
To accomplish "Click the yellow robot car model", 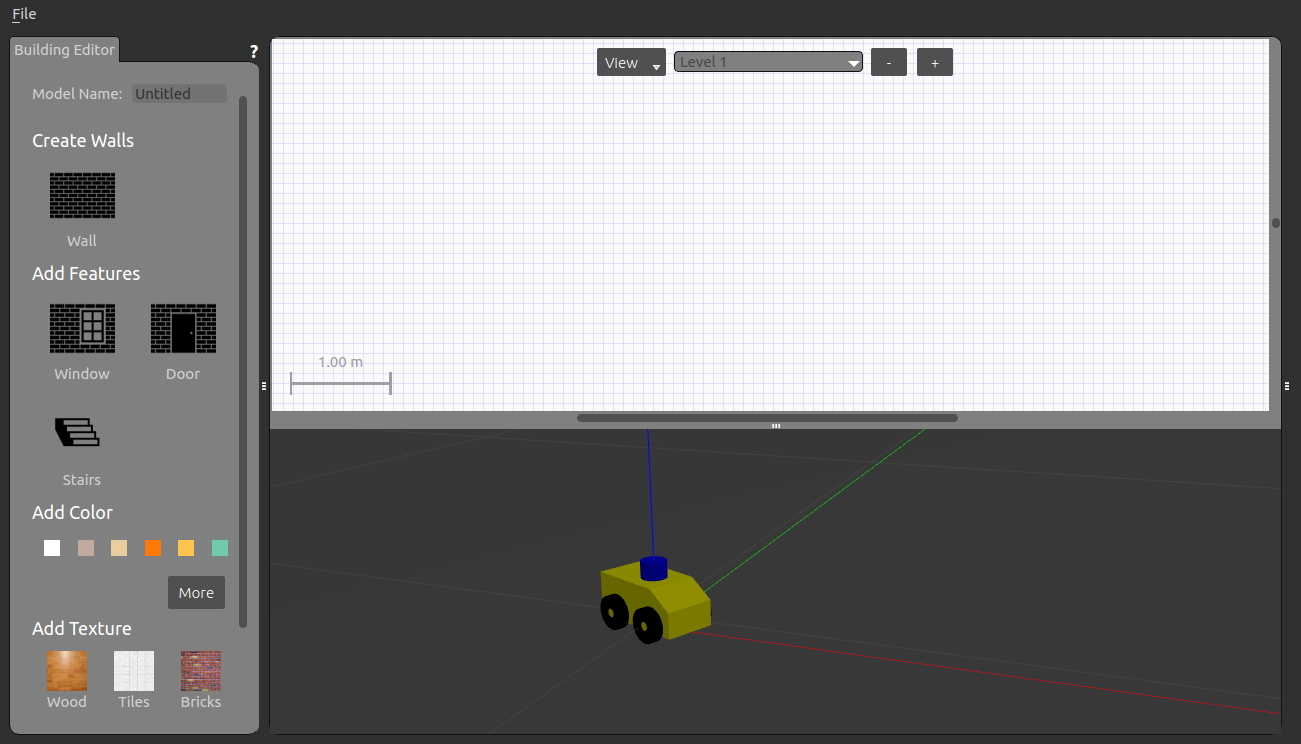I will pos(655,602).
